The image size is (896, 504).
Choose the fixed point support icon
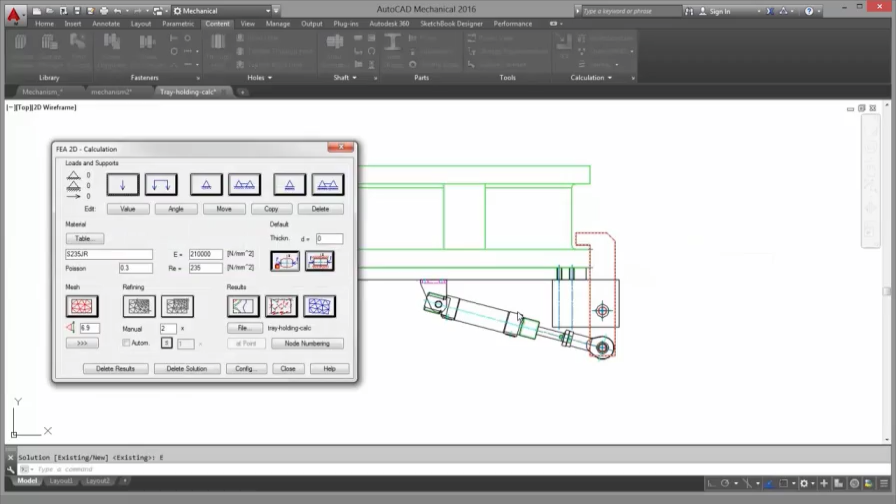pyautogui.click(x=206, y=185)
